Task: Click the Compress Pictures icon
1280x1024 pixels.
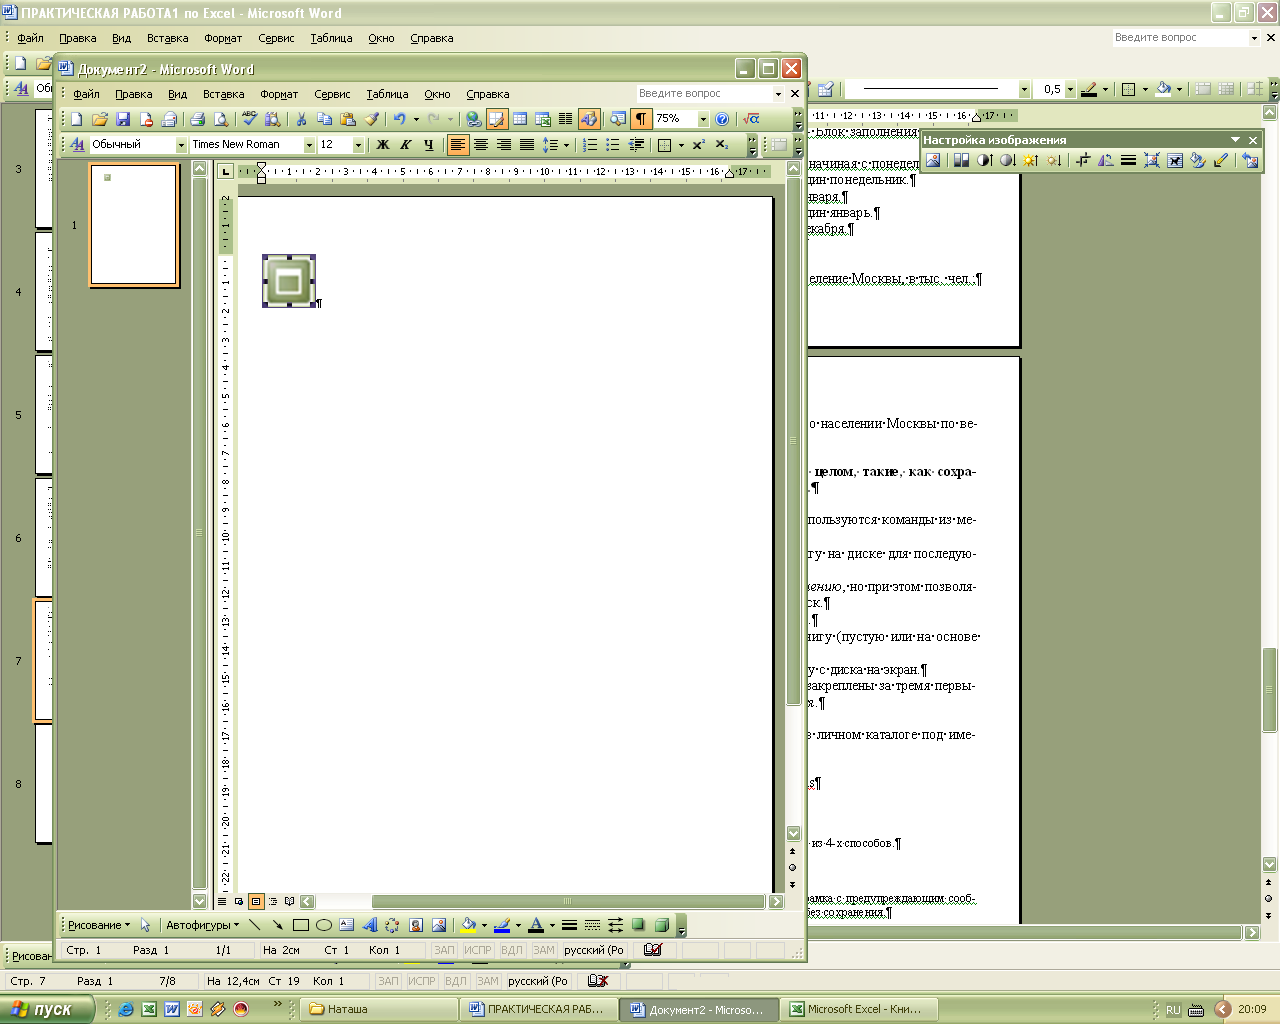Action: coord(1151,160)
